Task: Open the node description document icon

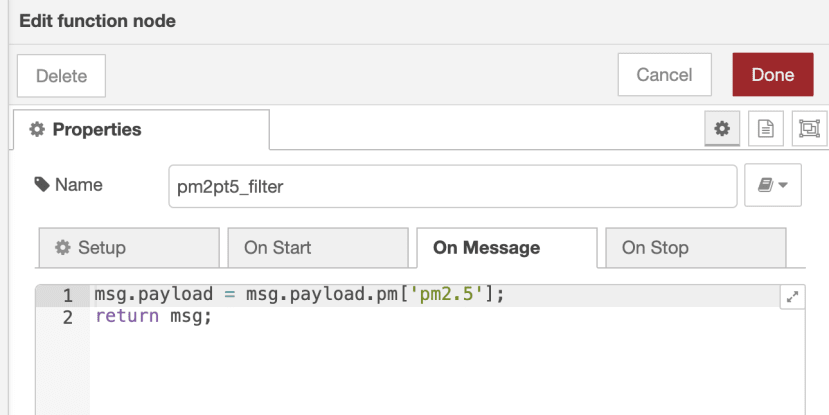Action: point(766,128)
